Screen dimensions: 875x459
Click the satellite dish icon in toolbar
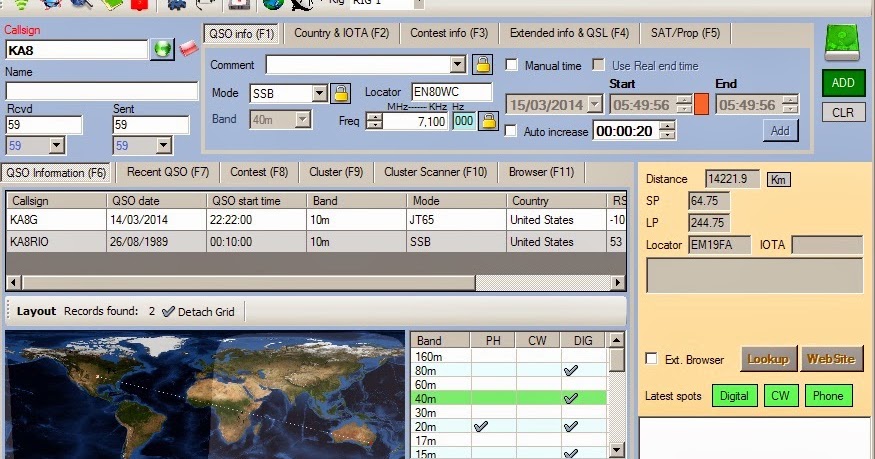coord(302,4)
